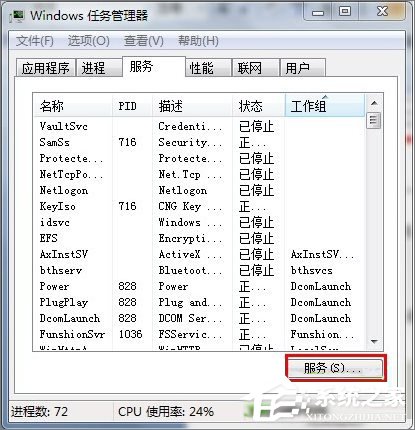Open the 选项(O) menu

[89, 41]
